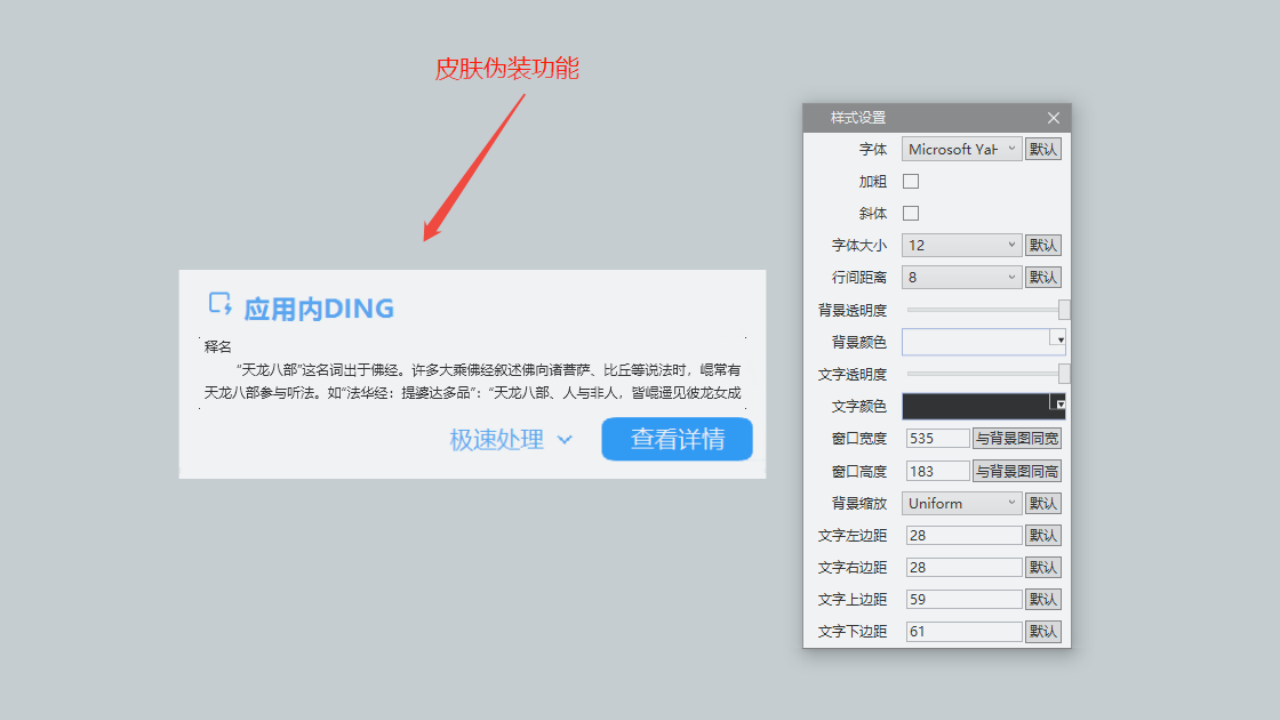Open the 字体大小 size dropdown

[x=961, y=245]
